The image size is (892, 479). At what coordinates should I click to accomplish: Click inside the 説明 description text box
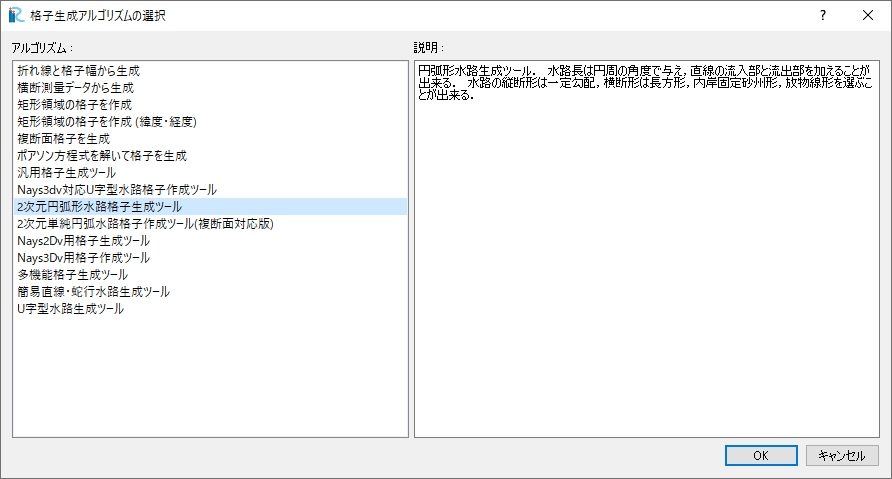click(647, 249)
